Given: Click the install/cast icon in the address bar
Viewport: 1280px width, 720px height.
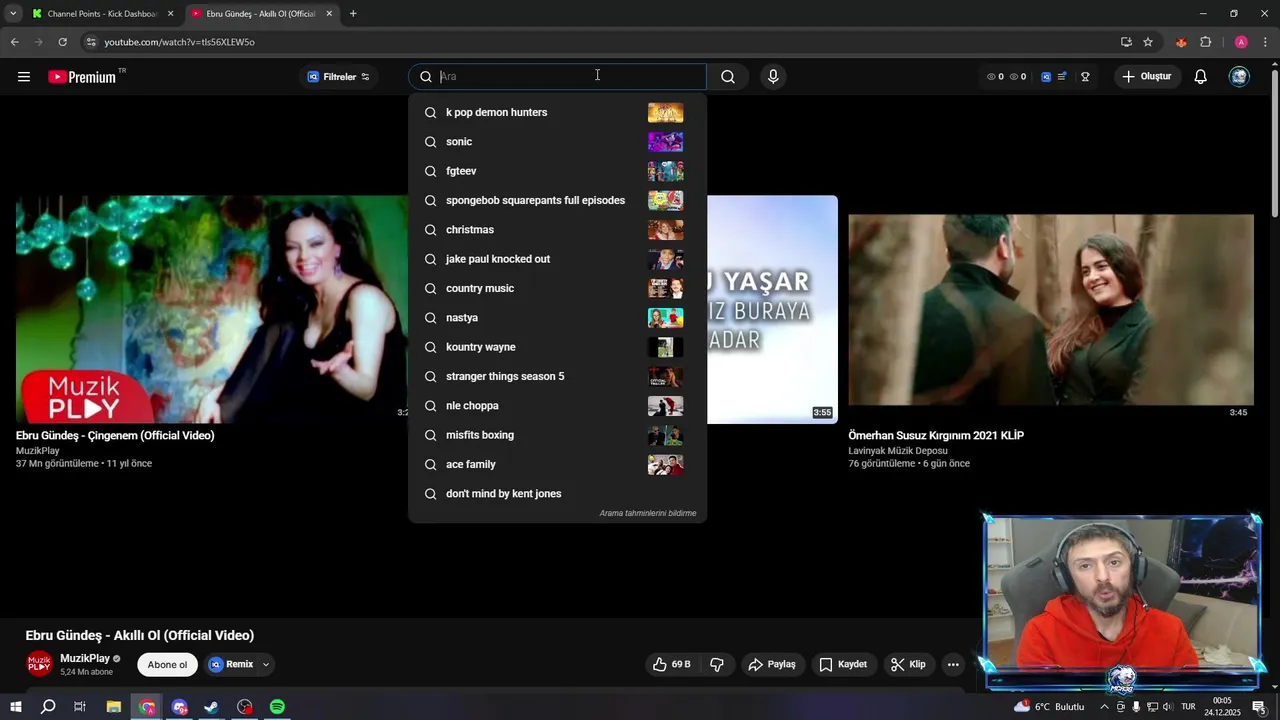Looking at the screenshot, I should pos(1126,42).
